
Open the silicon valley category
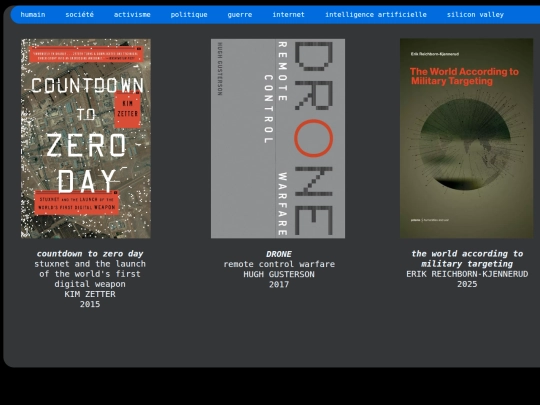coord(475,14)
